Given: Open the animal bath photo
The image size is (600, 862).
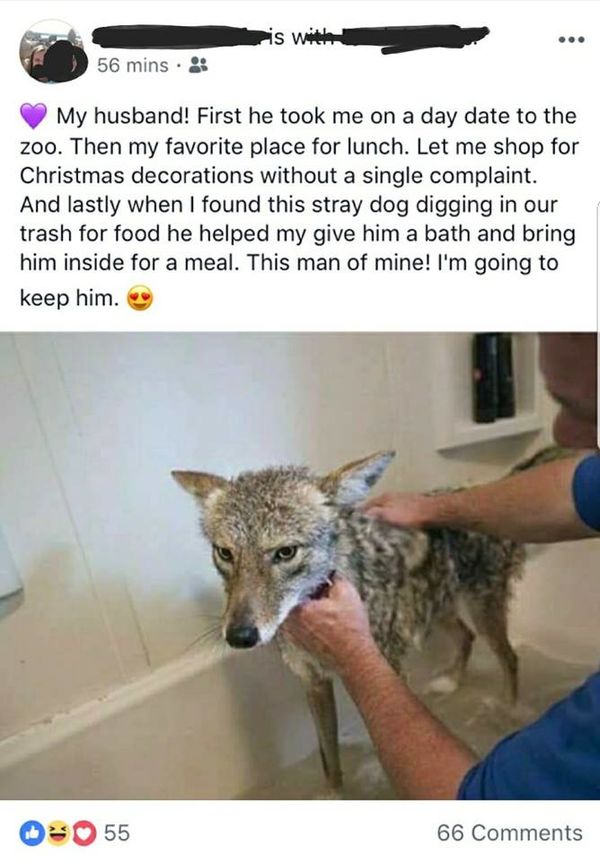Looking at the screenshot, I should 299,566.
